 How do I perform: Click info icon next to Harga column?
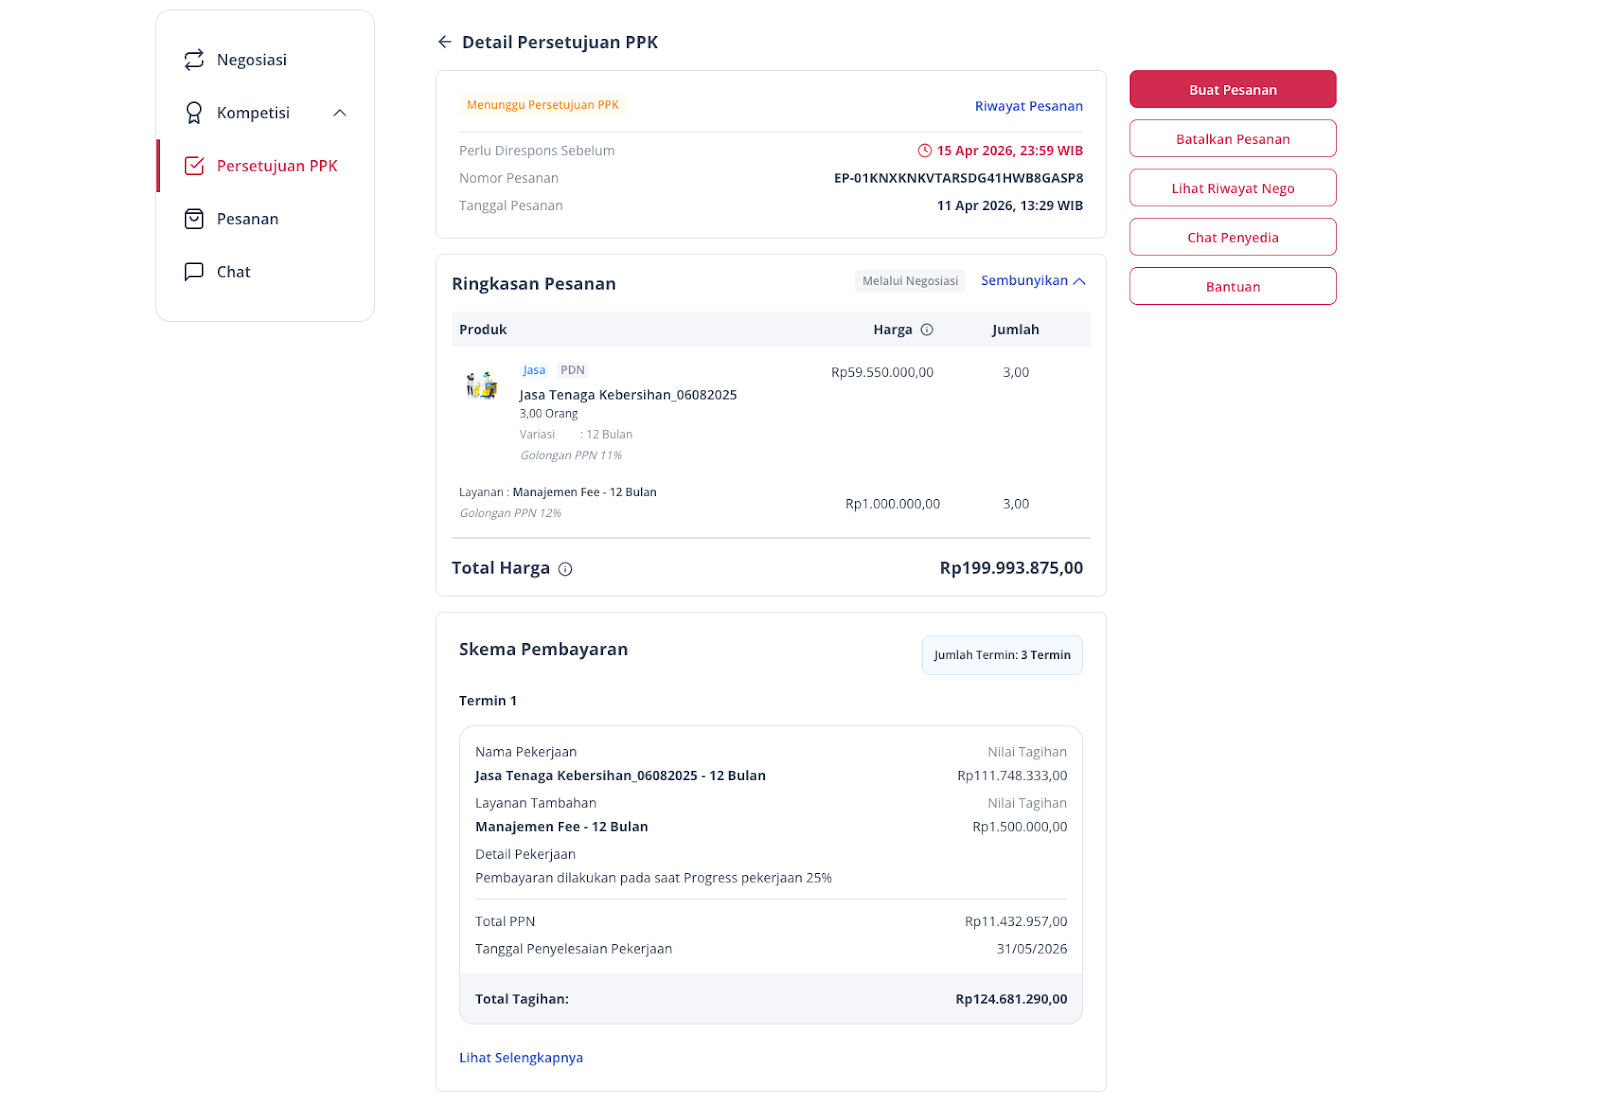(927, 330)
